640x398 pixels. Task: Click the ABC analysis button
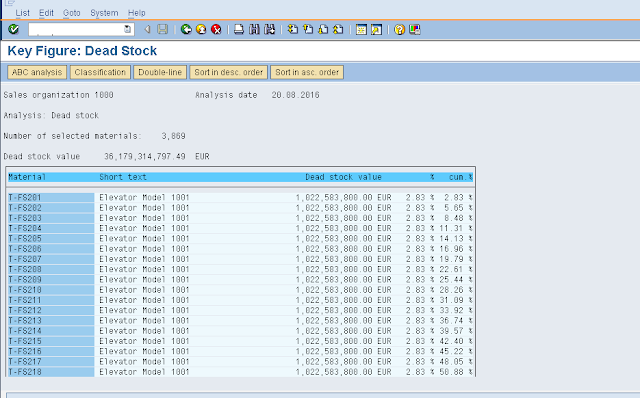(x=37, y=72)
